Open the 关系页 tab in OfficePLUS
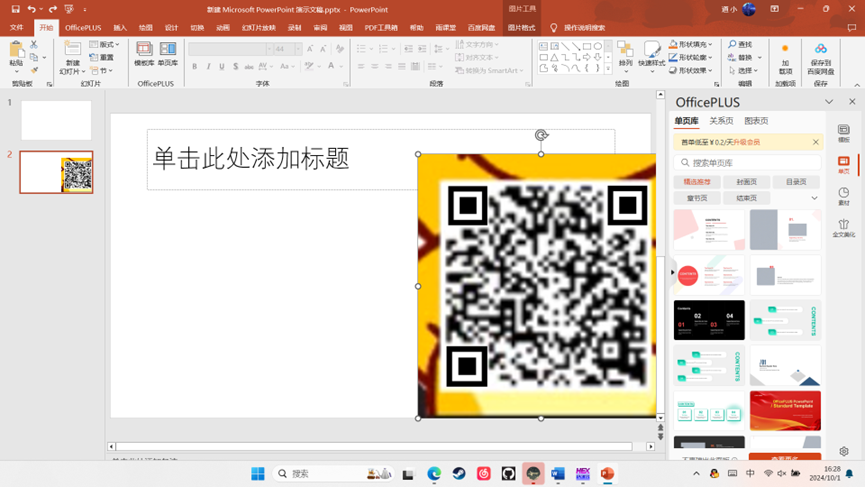This screenshot has height=487, width=865. pyautogui.click(x=721, y=121)
